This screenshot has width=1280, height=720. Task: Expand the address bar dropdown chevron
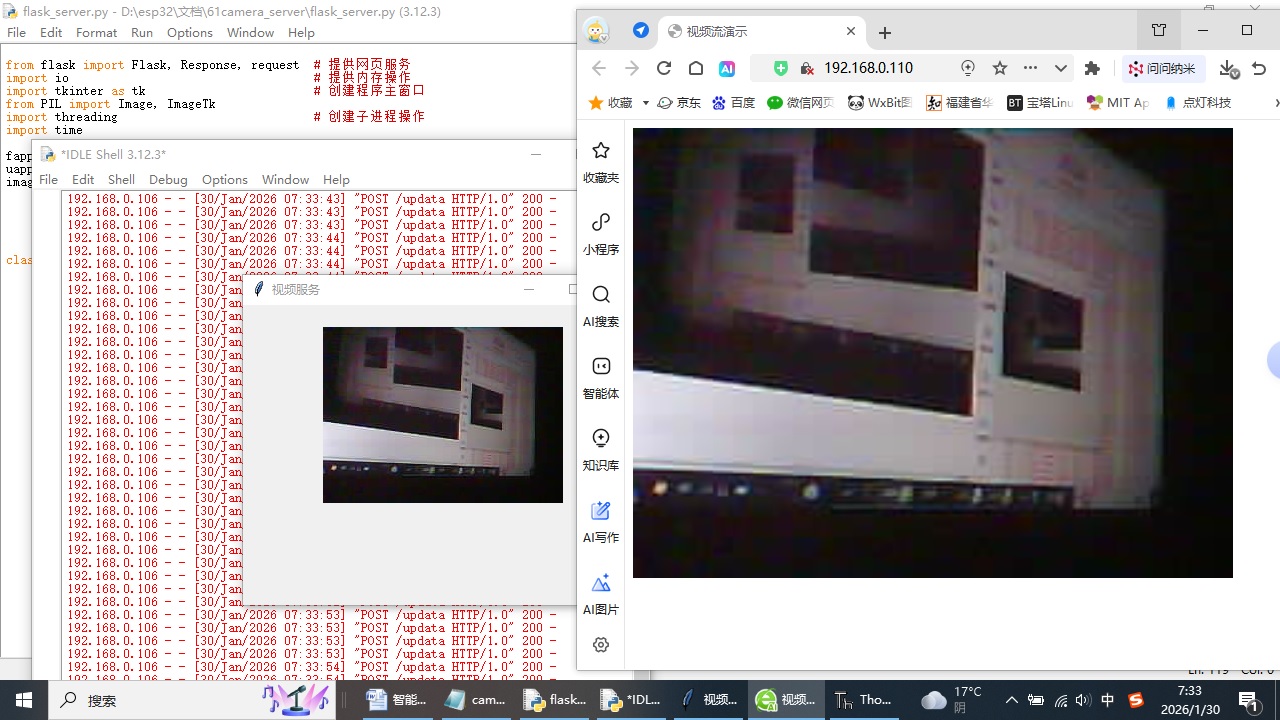coord(1061,68)
